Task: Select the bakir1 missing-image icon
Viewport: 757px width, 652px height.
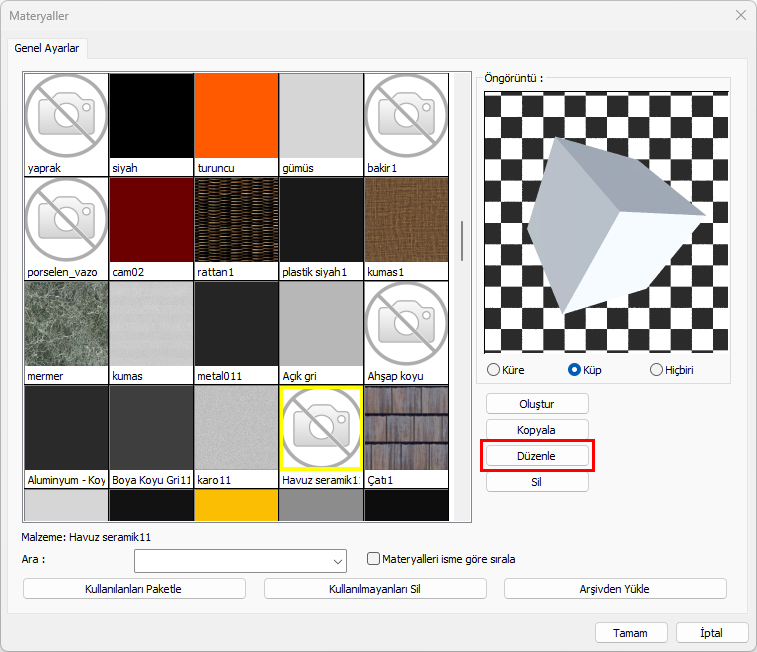Action: 406,116
